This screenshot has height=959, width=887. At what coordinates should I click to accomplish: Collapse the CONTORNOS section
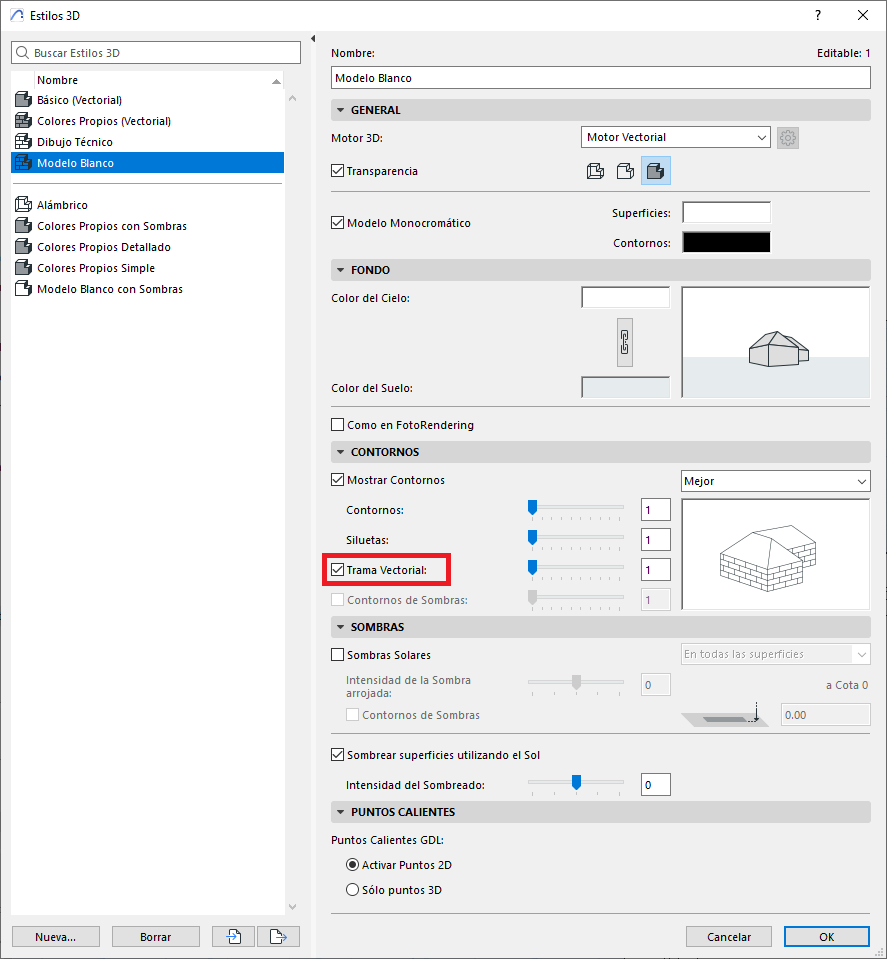[341, 452]
